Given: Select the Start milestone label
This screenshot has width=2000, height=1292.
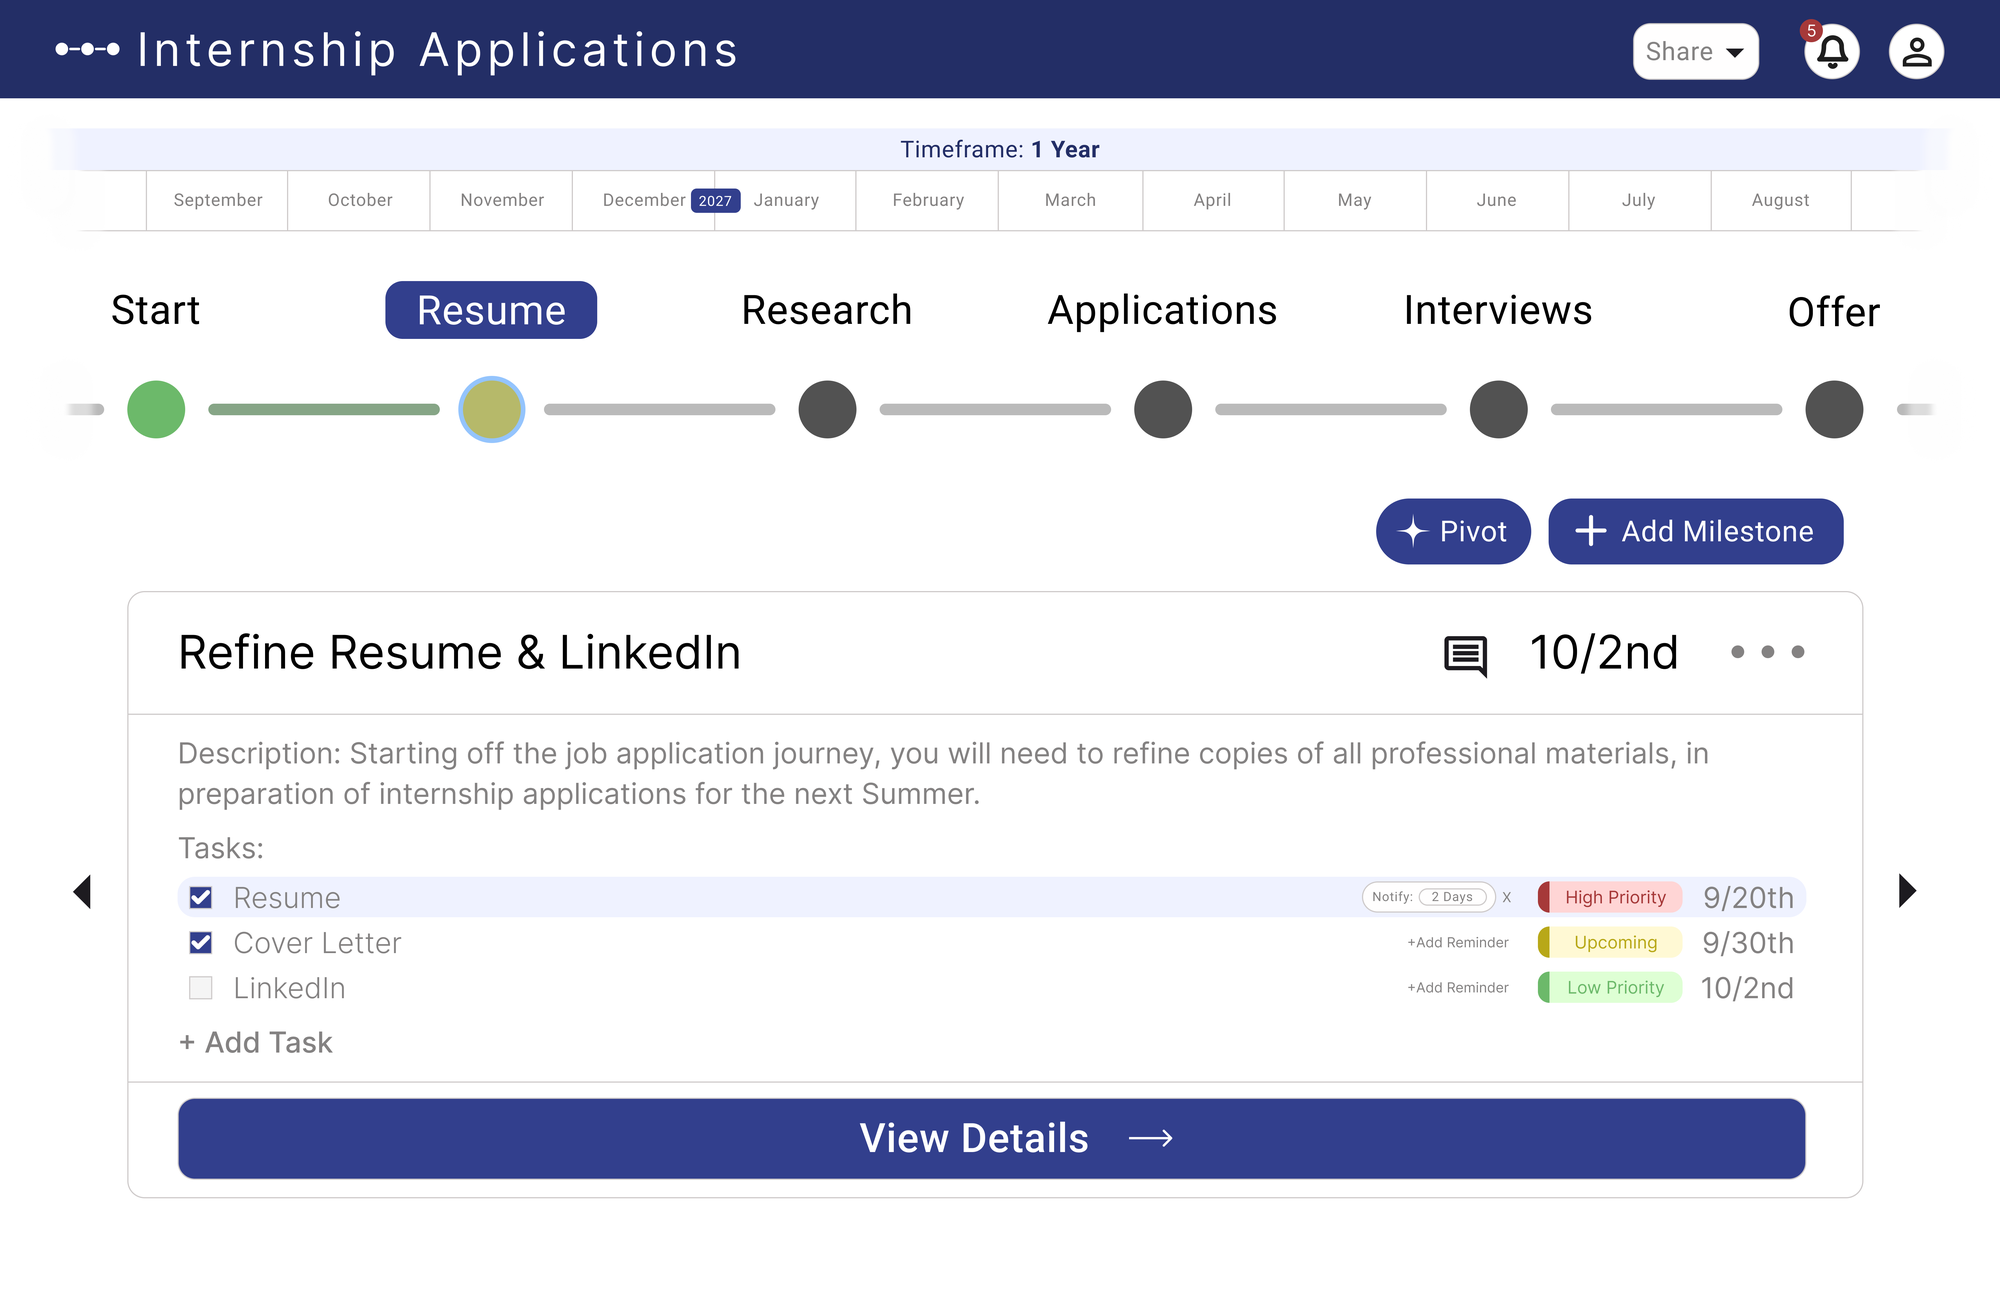Looking at the screenshot, I should coord(155,310).
